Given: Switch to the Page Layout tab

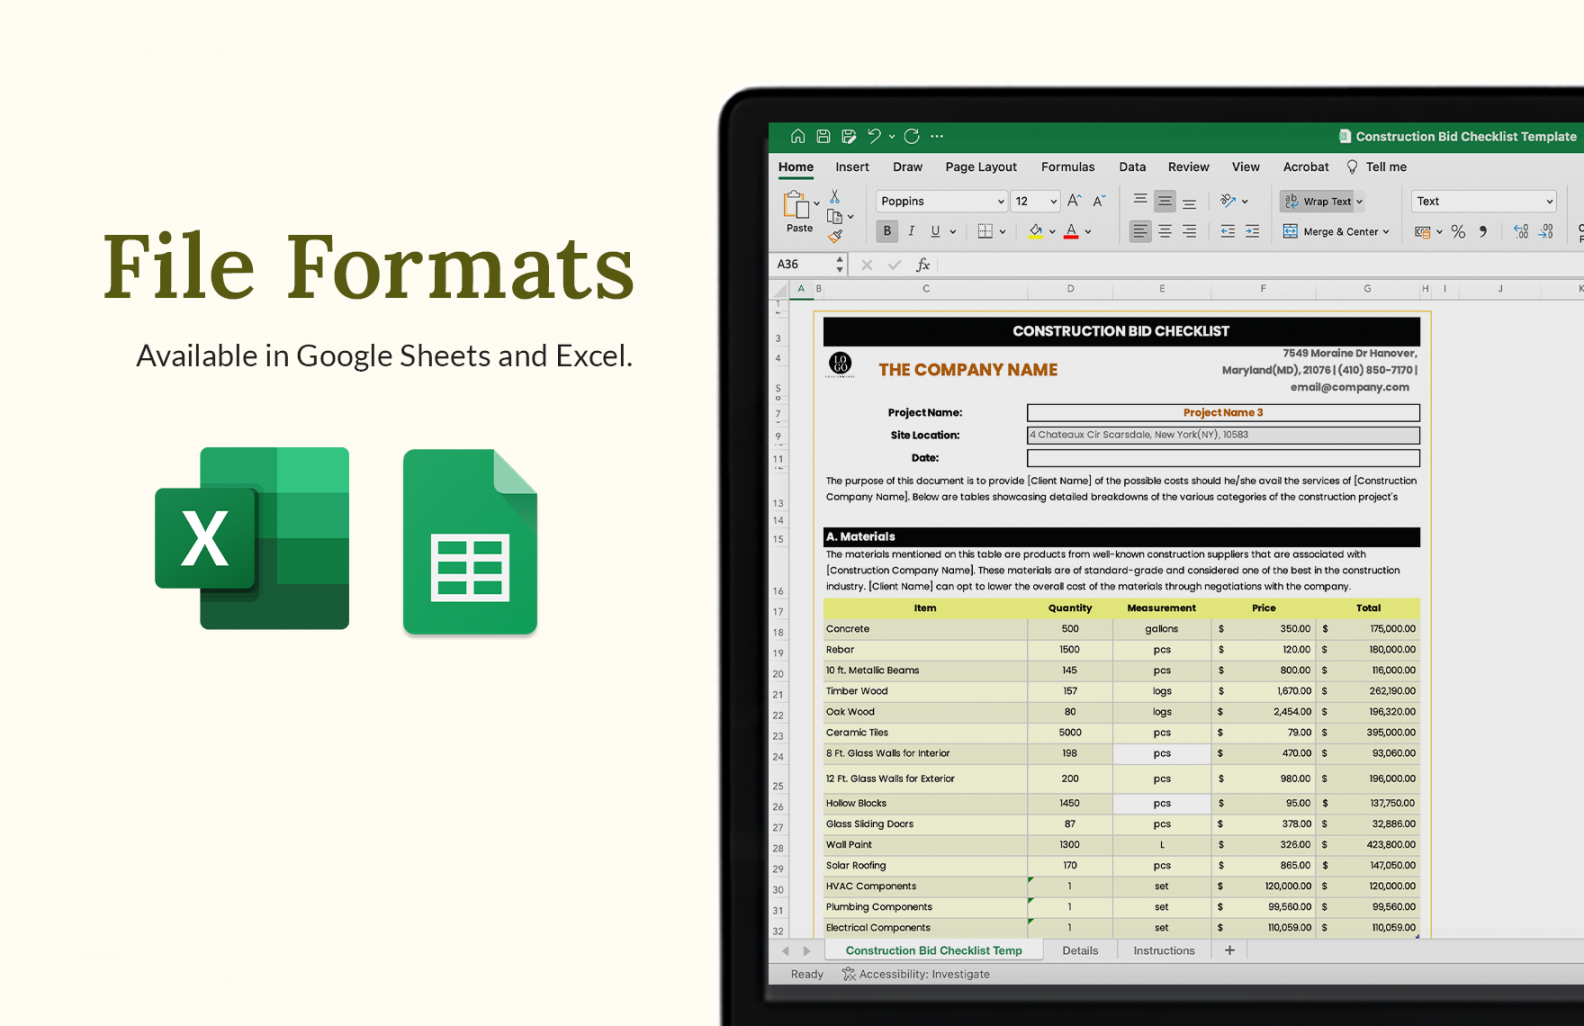Looking at the screenshot, I should click(980, 167).
